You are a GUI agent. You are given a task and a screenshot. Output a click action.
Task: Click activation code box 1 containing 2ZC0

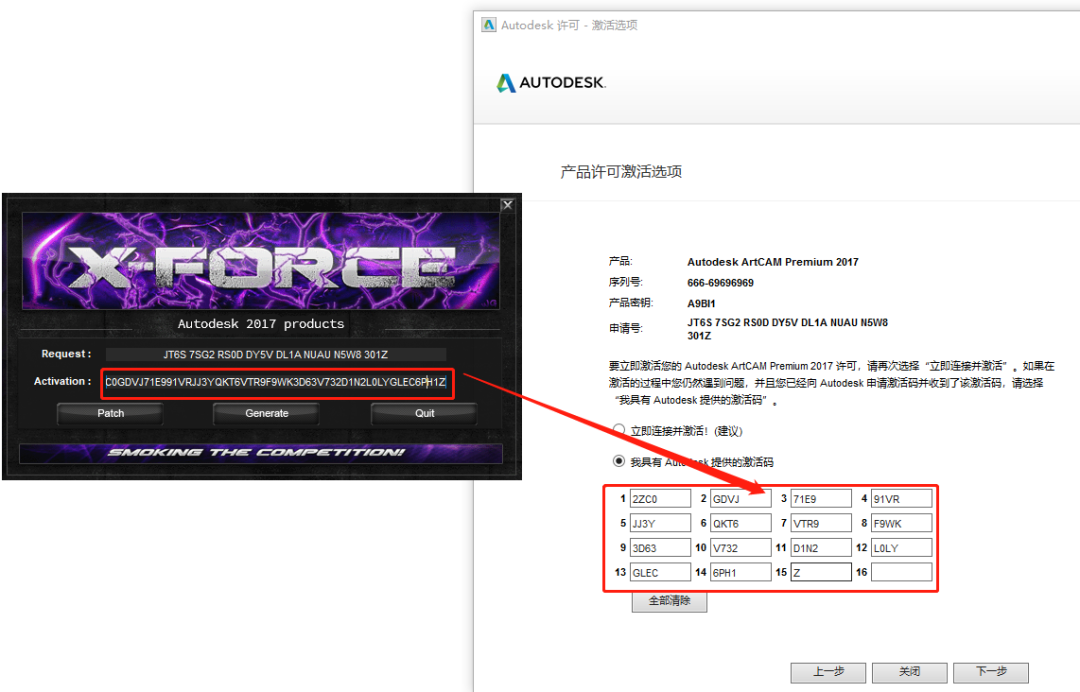click(660, 498)
